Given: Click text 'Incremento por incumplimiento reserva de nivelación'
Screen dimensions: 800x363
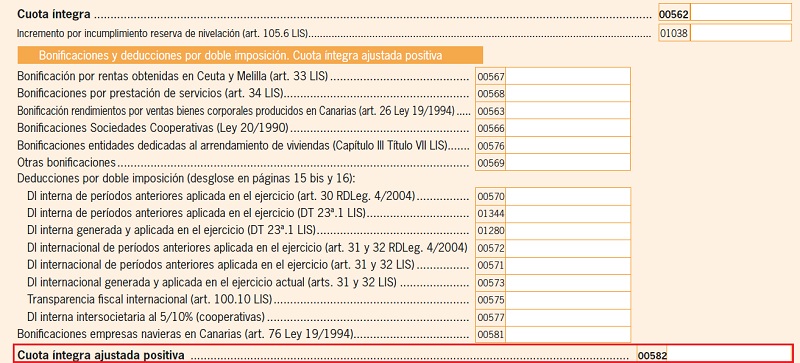Looking at the screenshot, I should [128, 34].
